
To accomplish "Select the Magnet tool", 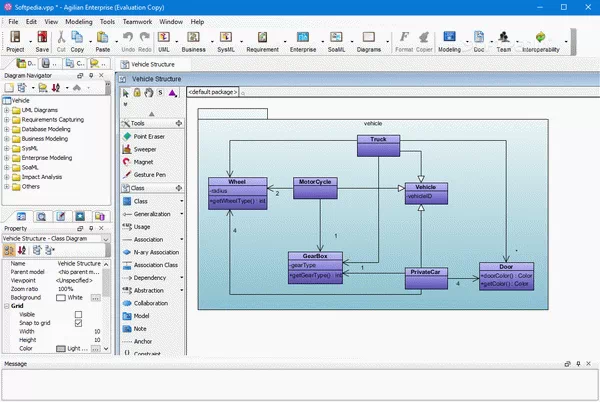I will [x=143, y=161].
